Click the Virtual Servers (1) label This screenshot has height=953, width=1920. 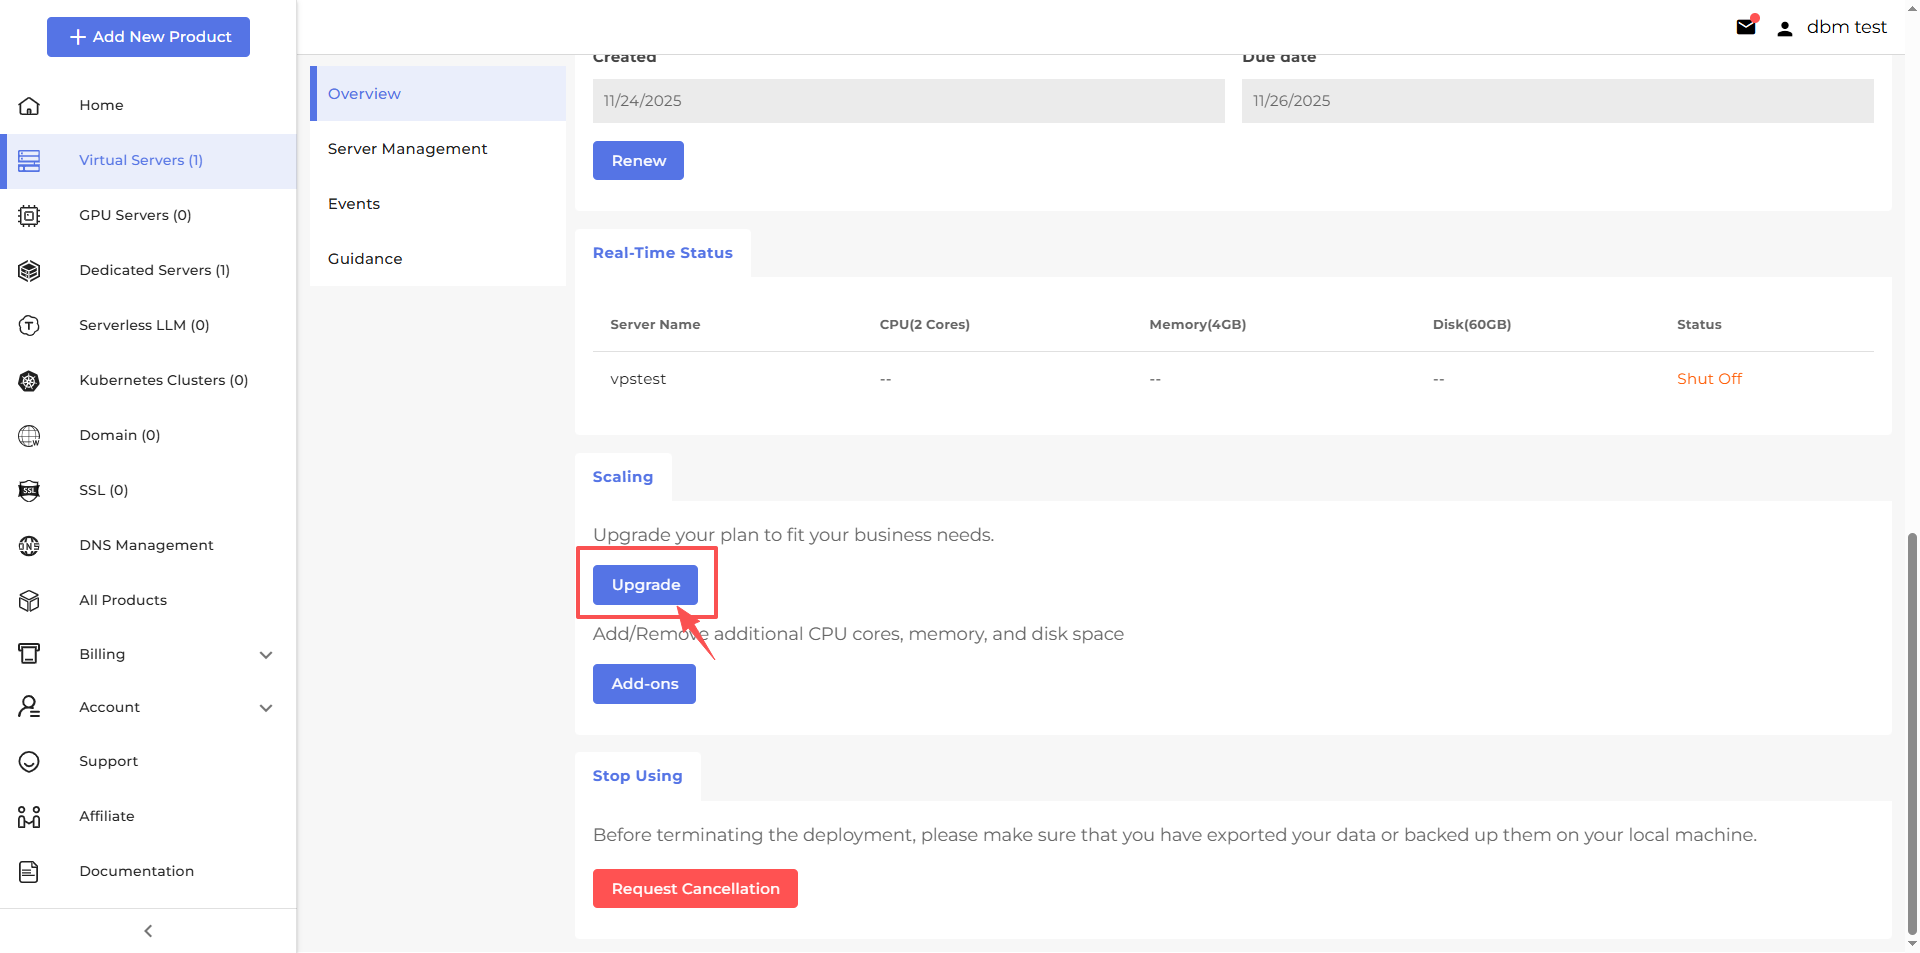pyautogui.click(x=141, y=160)
